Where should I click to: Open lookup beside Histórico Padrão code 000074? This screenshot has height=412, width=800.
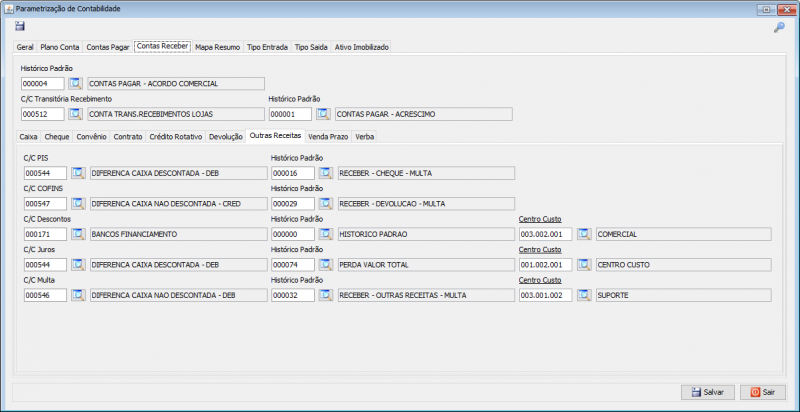[x=326, y=265]
